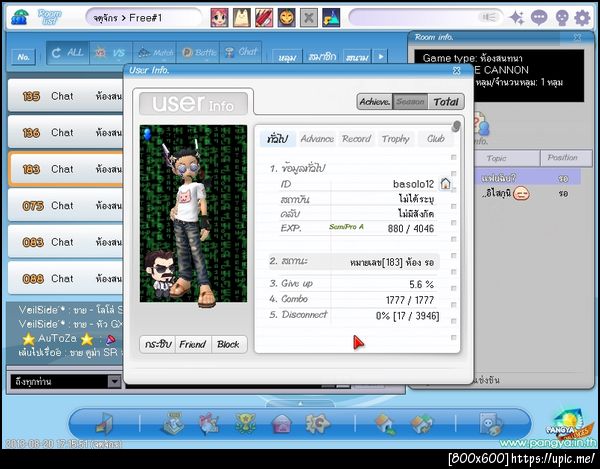Sort rooms by the No. button
Viewport: 600px width, 469px height.
23,57
